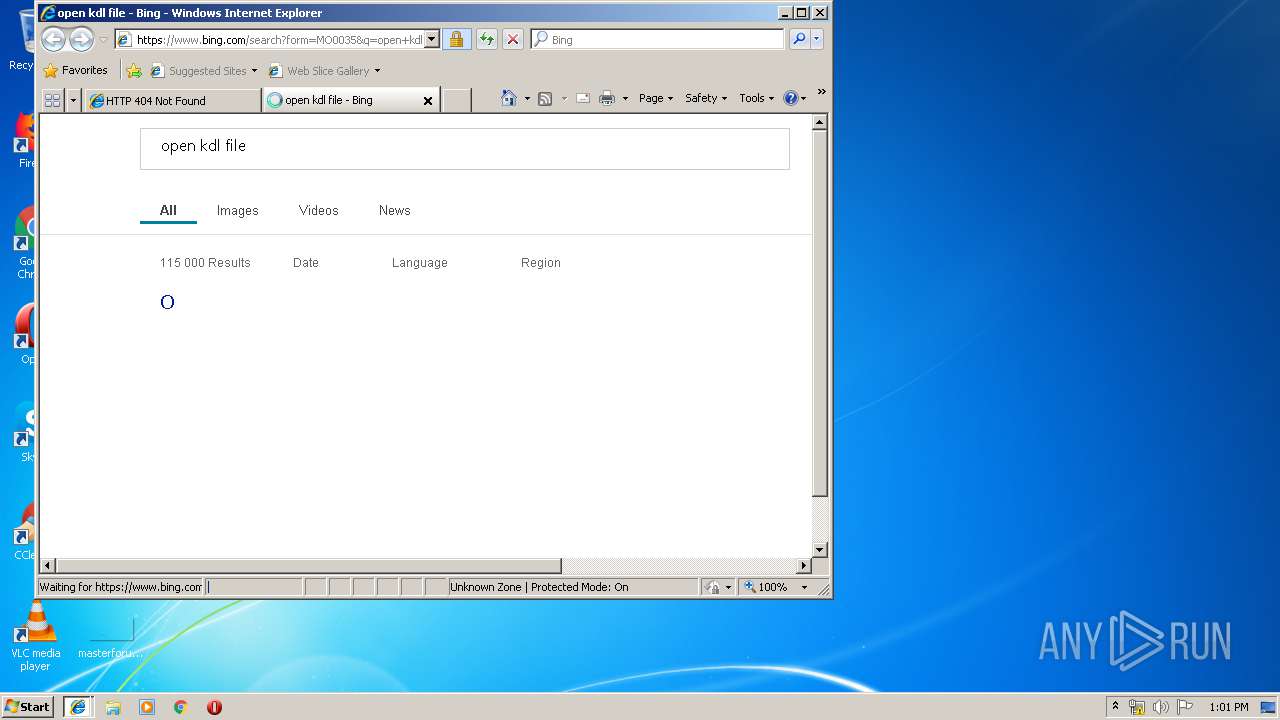Viewport: 1280px width, 720px height.
Task: Go forward with the Forward arrow button
Action: [81, 39]
